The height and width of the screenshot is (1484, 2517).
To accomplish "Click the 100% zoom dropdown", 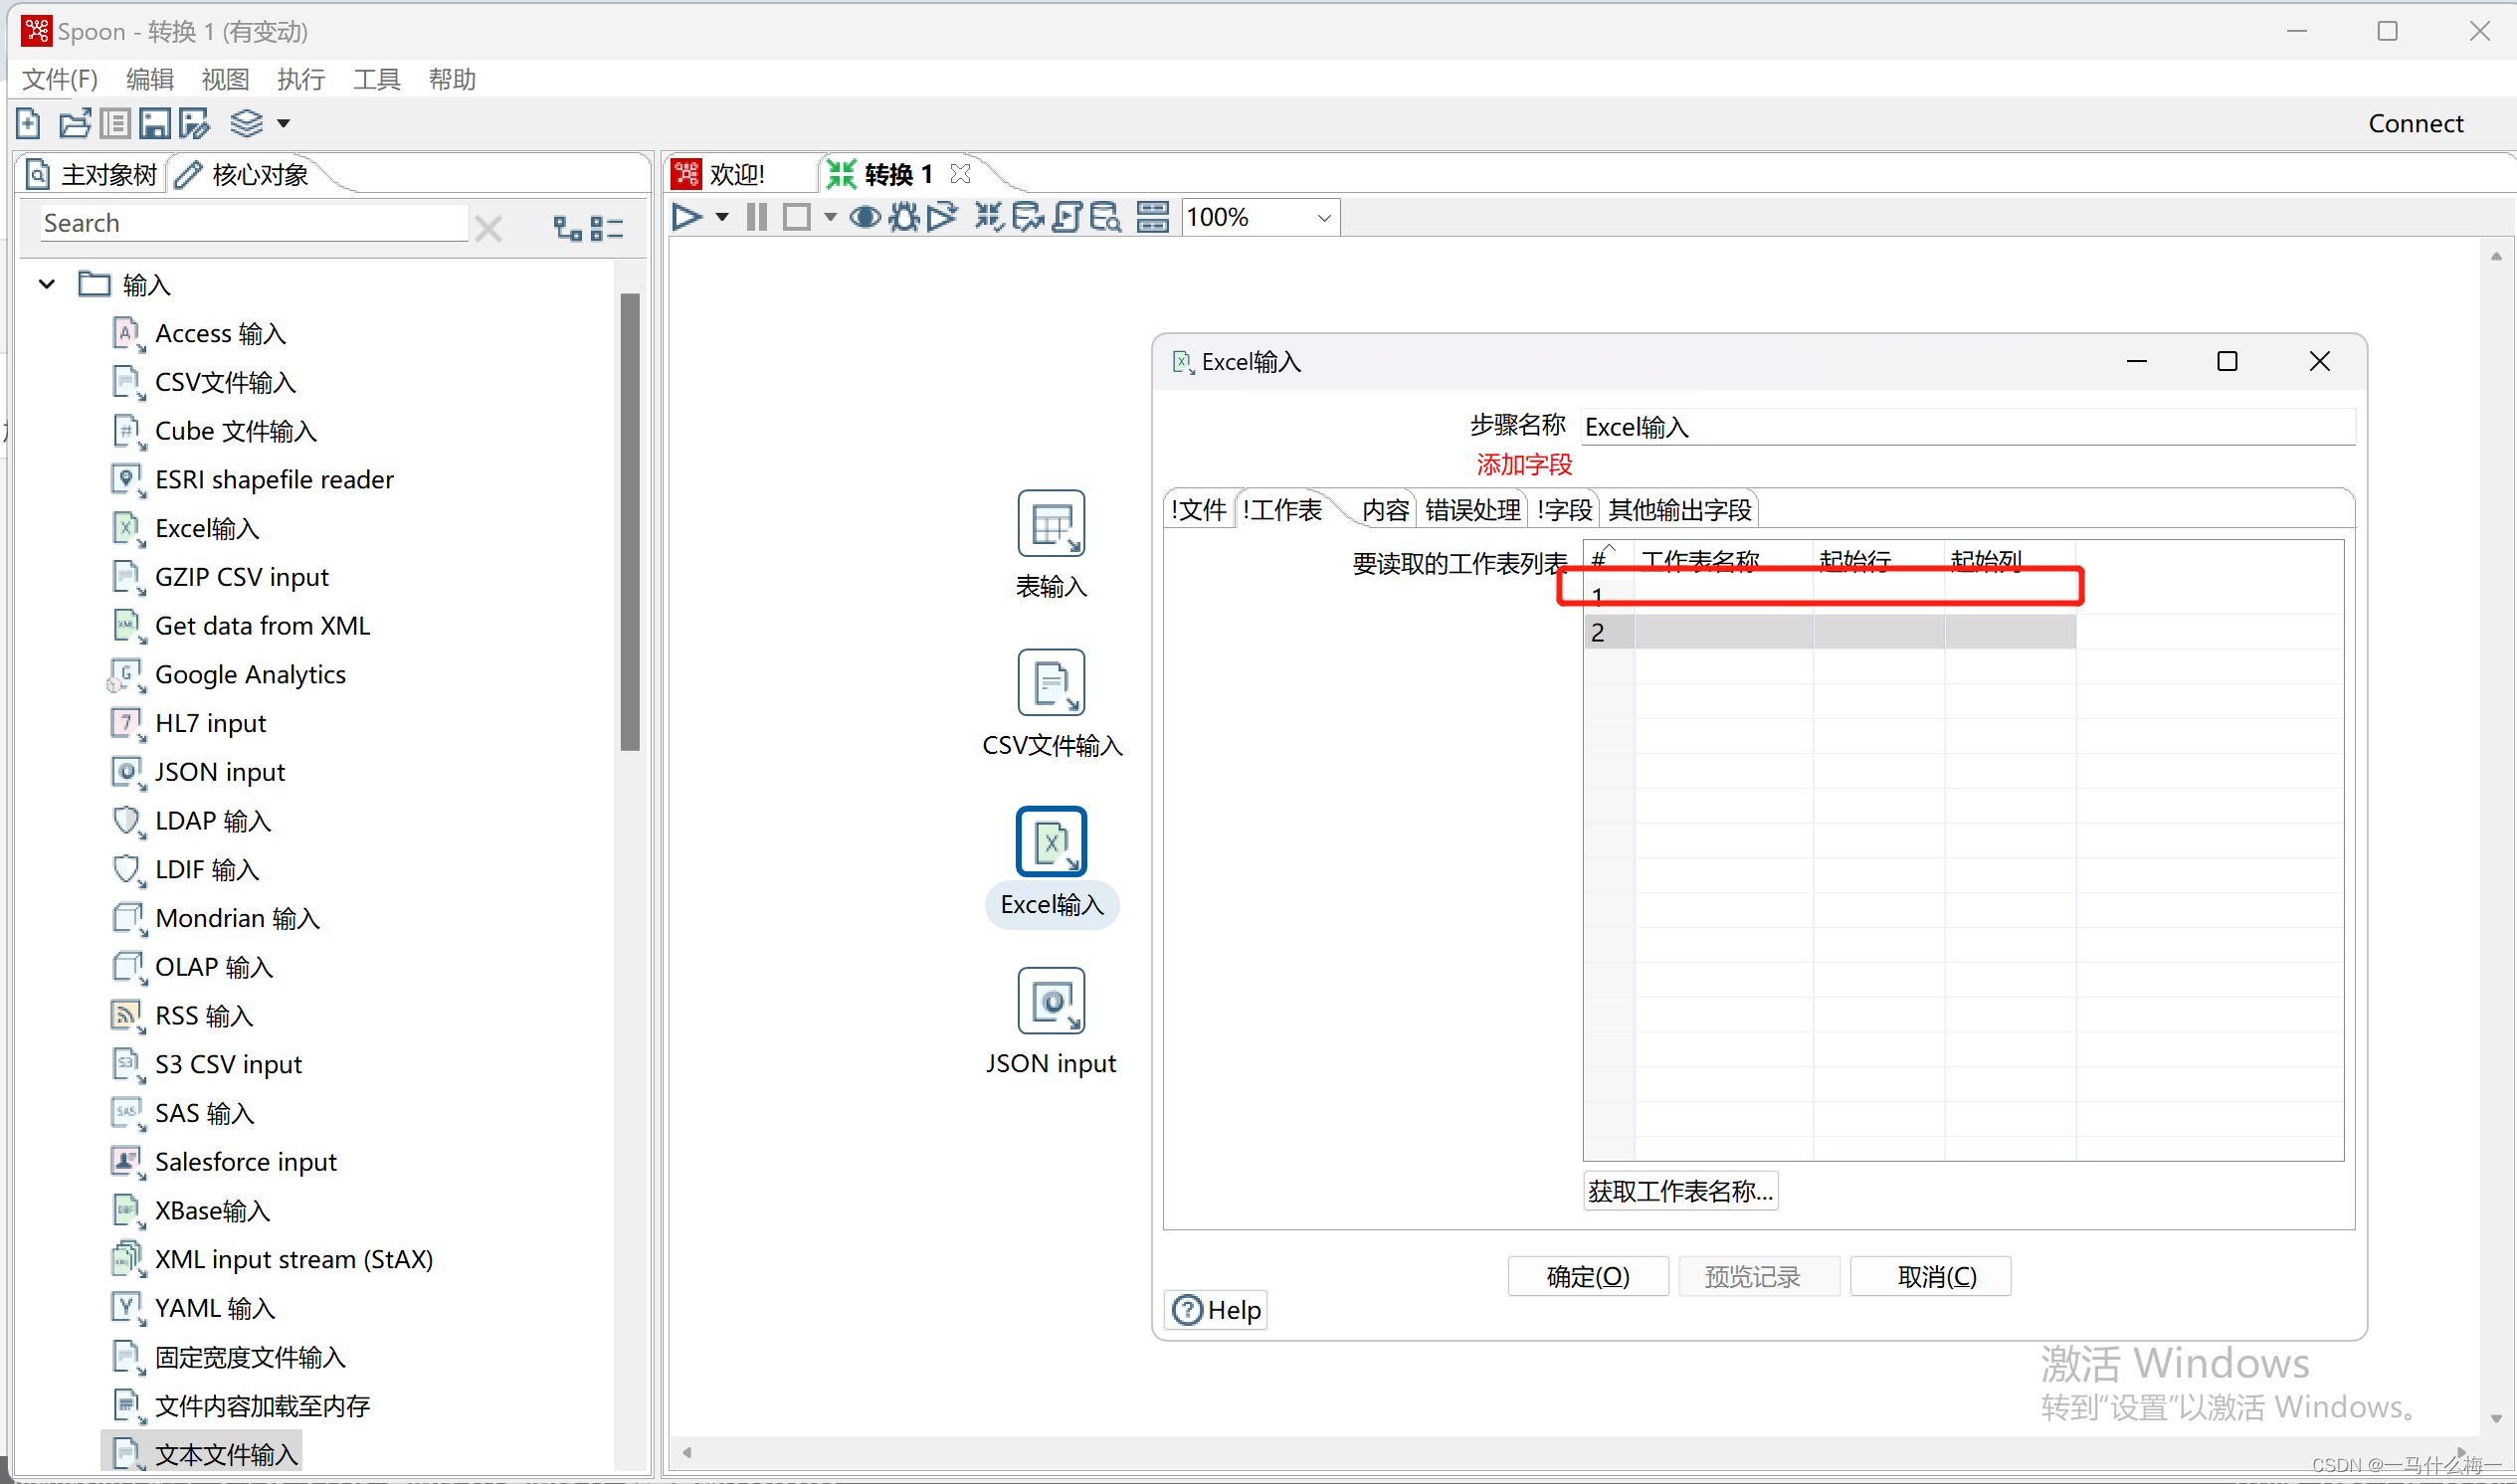I will pos(1261,216).
